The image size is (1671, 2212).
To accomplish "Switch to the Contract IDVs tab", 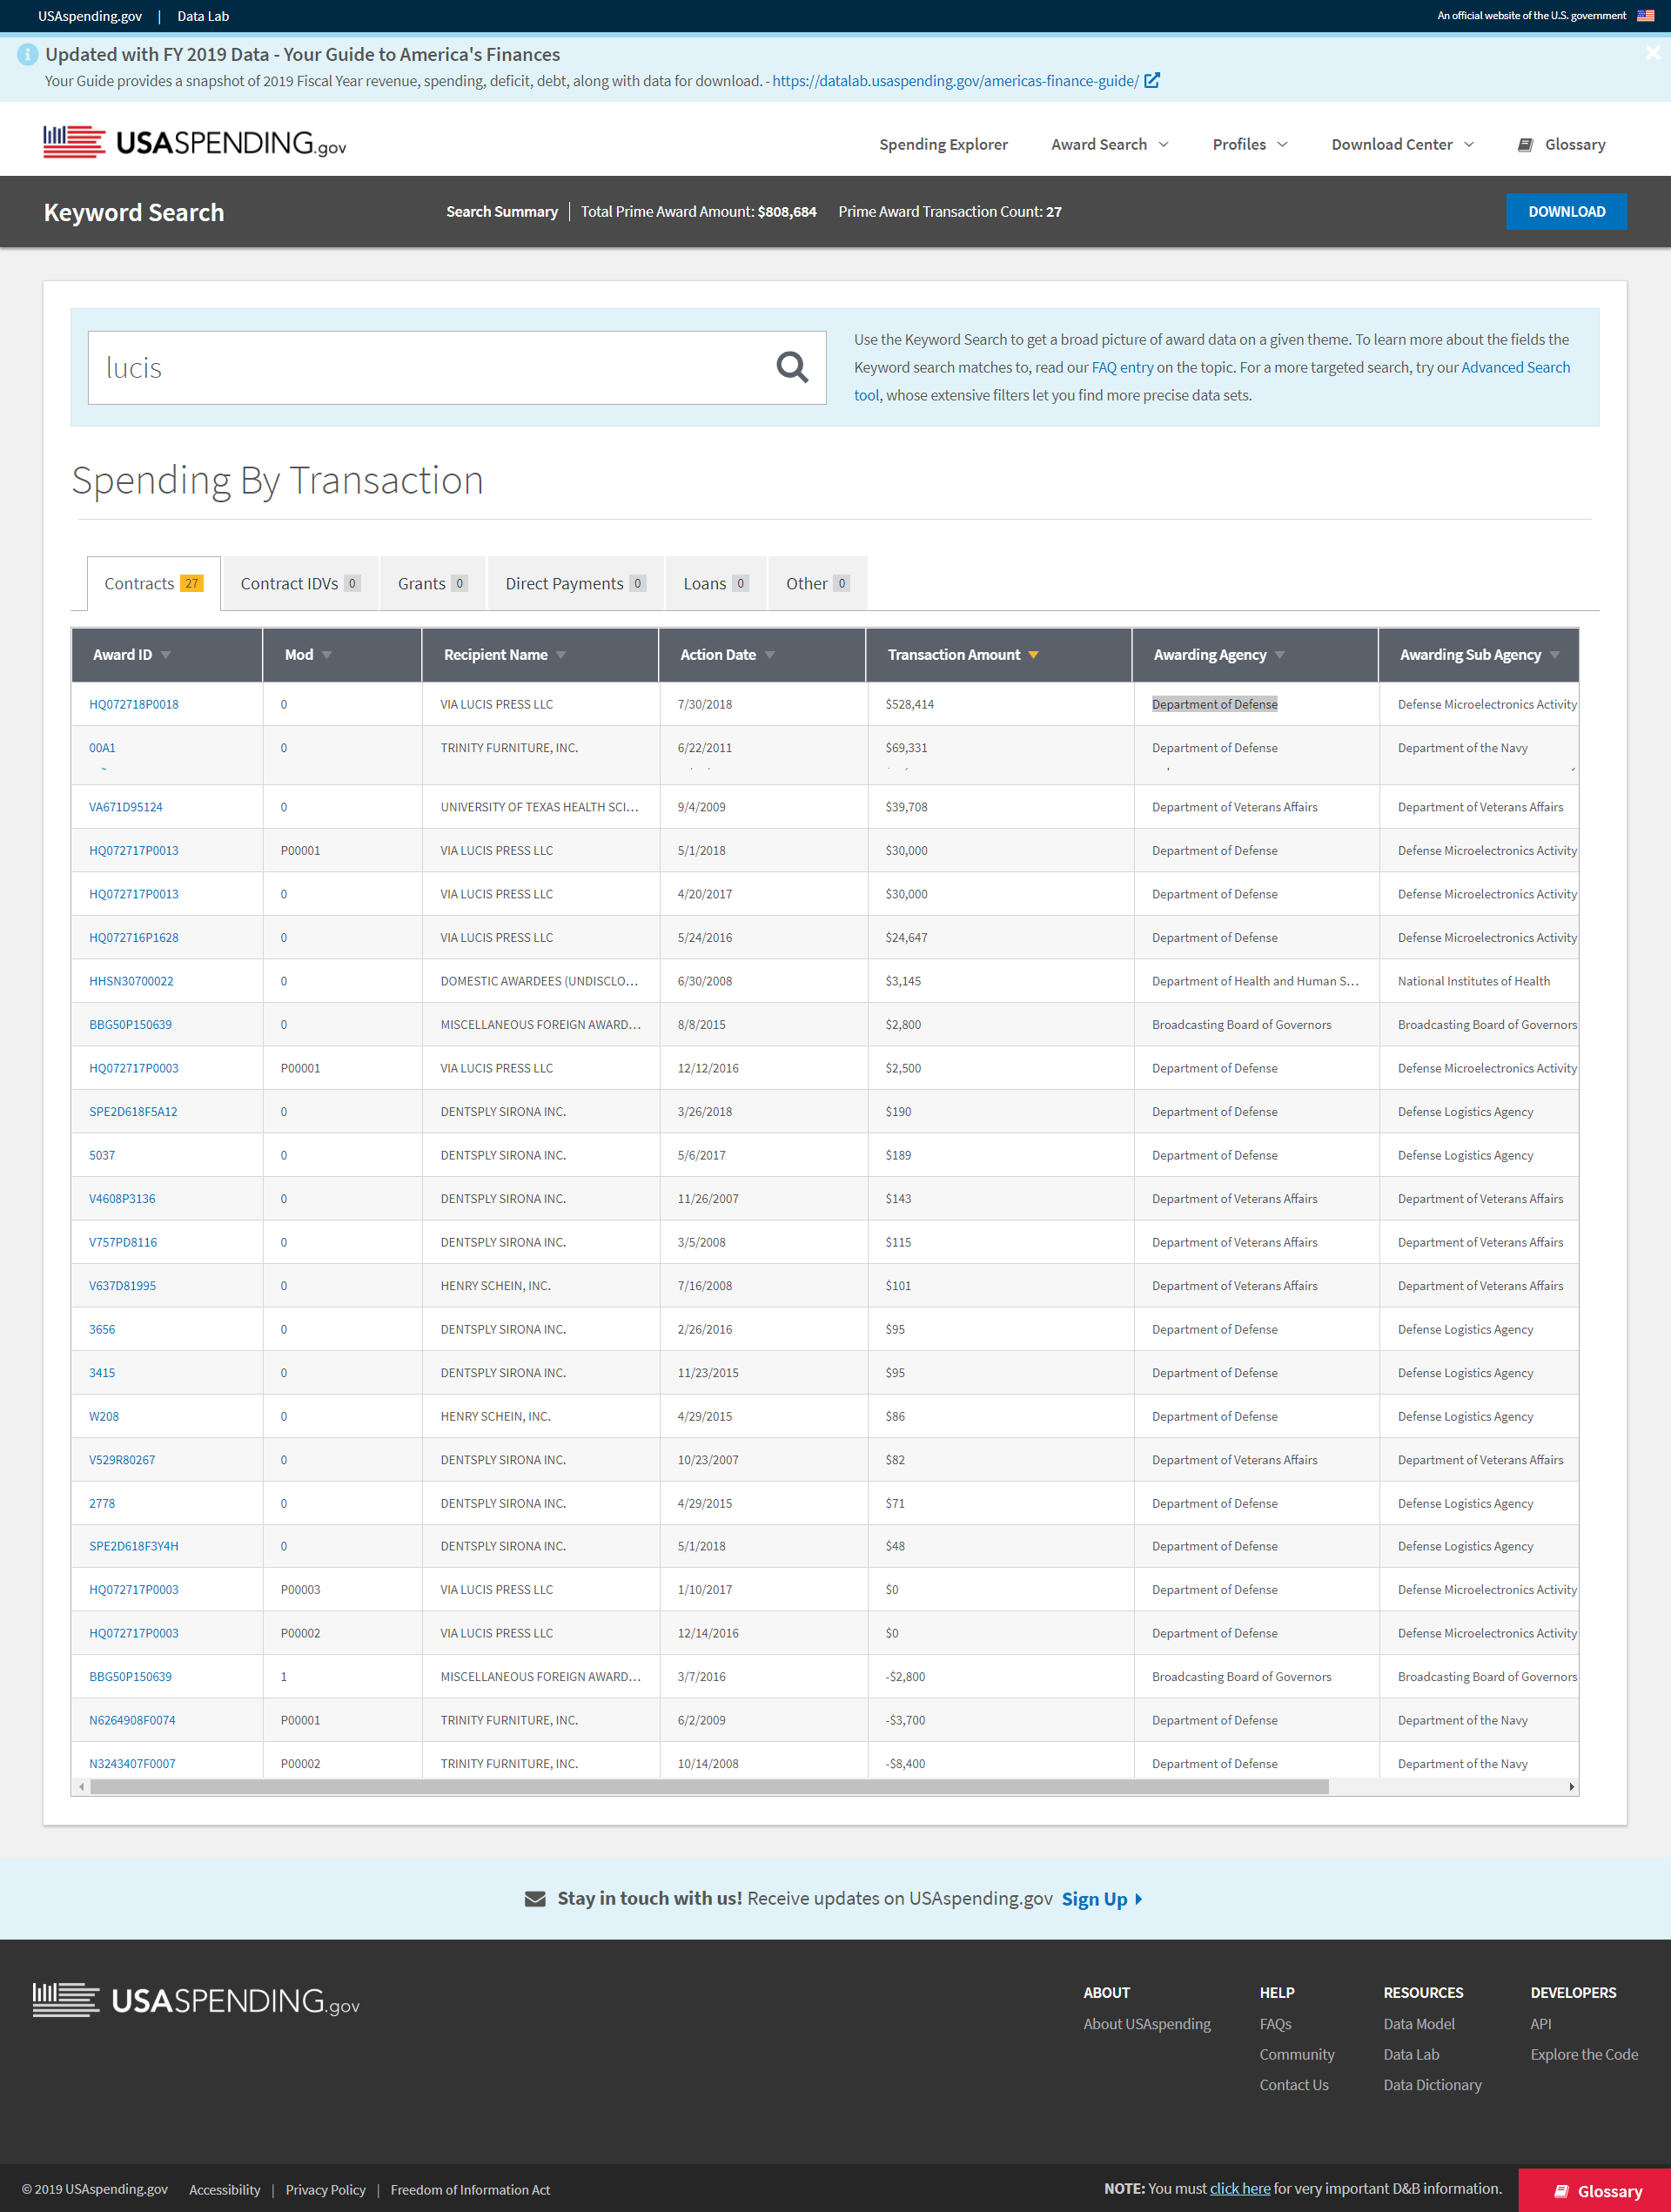I will point(300,583).
